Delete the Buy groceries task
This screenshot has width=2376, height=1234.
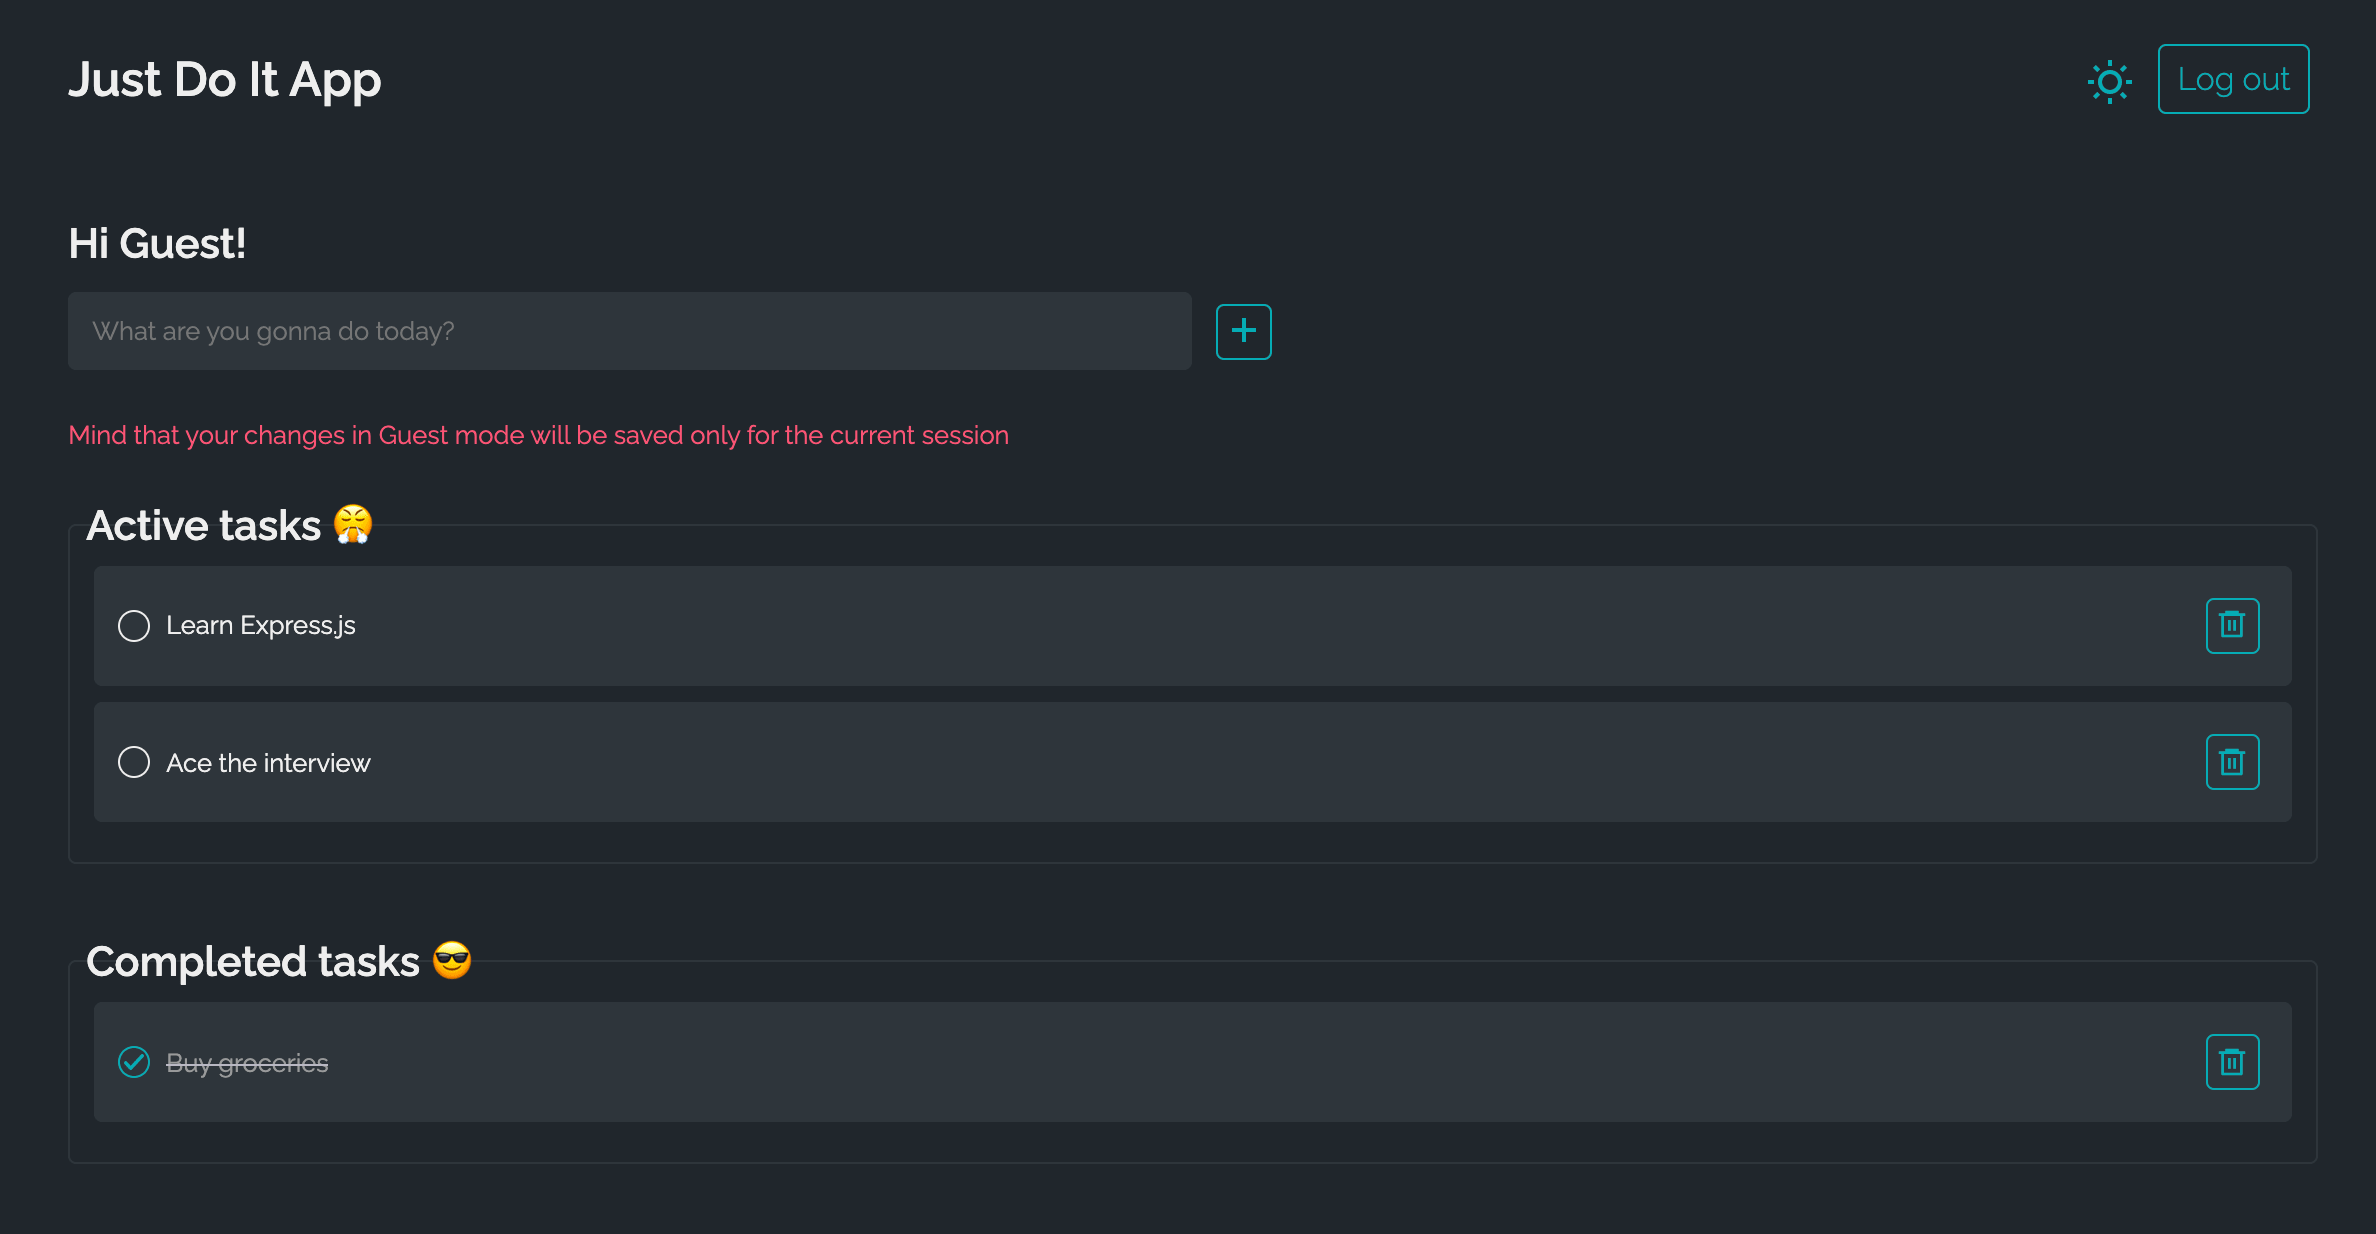coord(2232,1062)
